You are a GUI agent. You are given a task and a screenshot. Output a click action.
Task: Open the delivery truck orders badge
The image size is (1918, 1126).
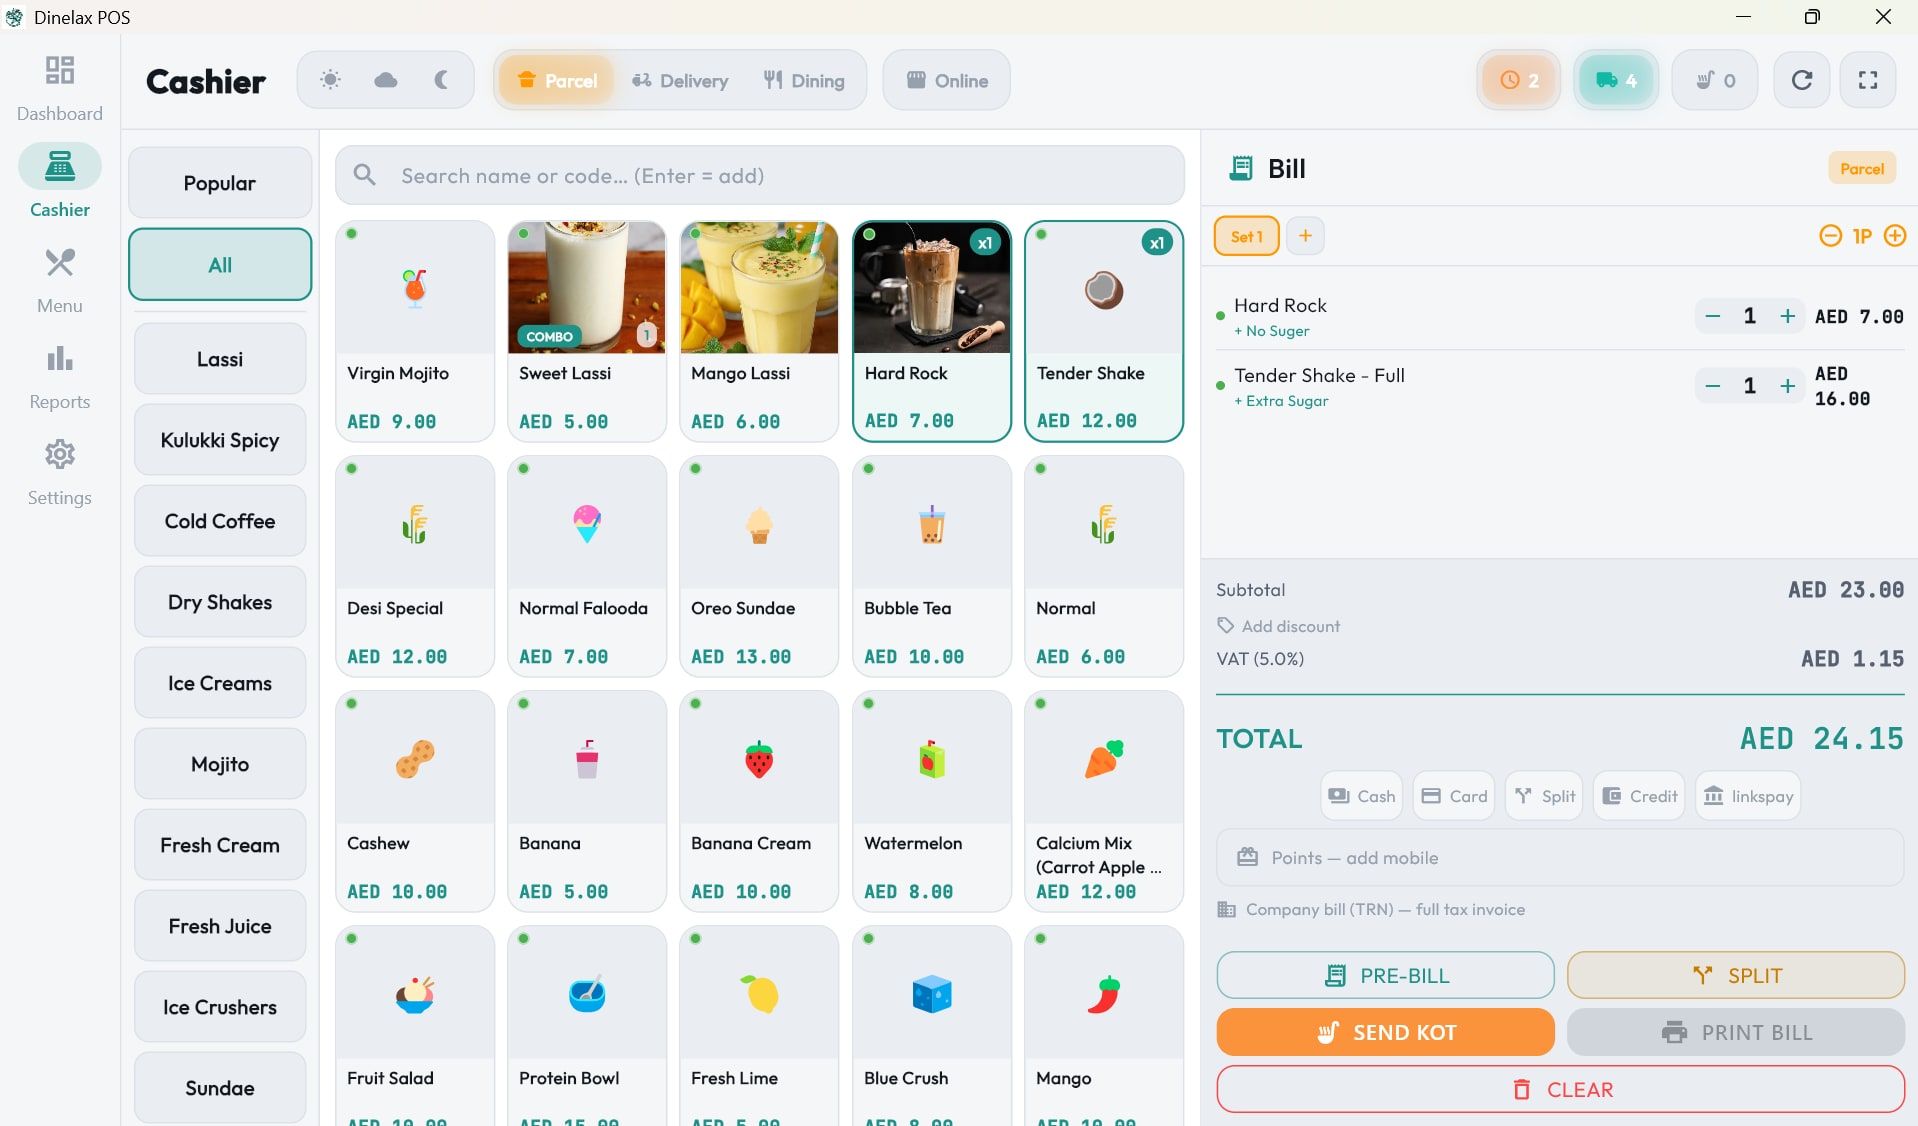[1616, 80]
